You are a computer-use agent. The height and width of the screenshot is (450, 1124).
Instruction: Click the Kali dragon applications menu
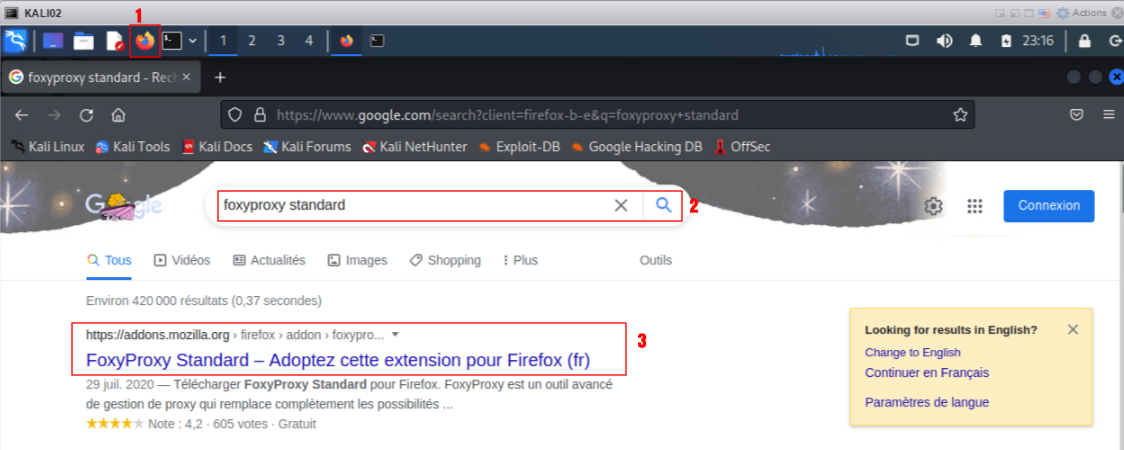16,41
